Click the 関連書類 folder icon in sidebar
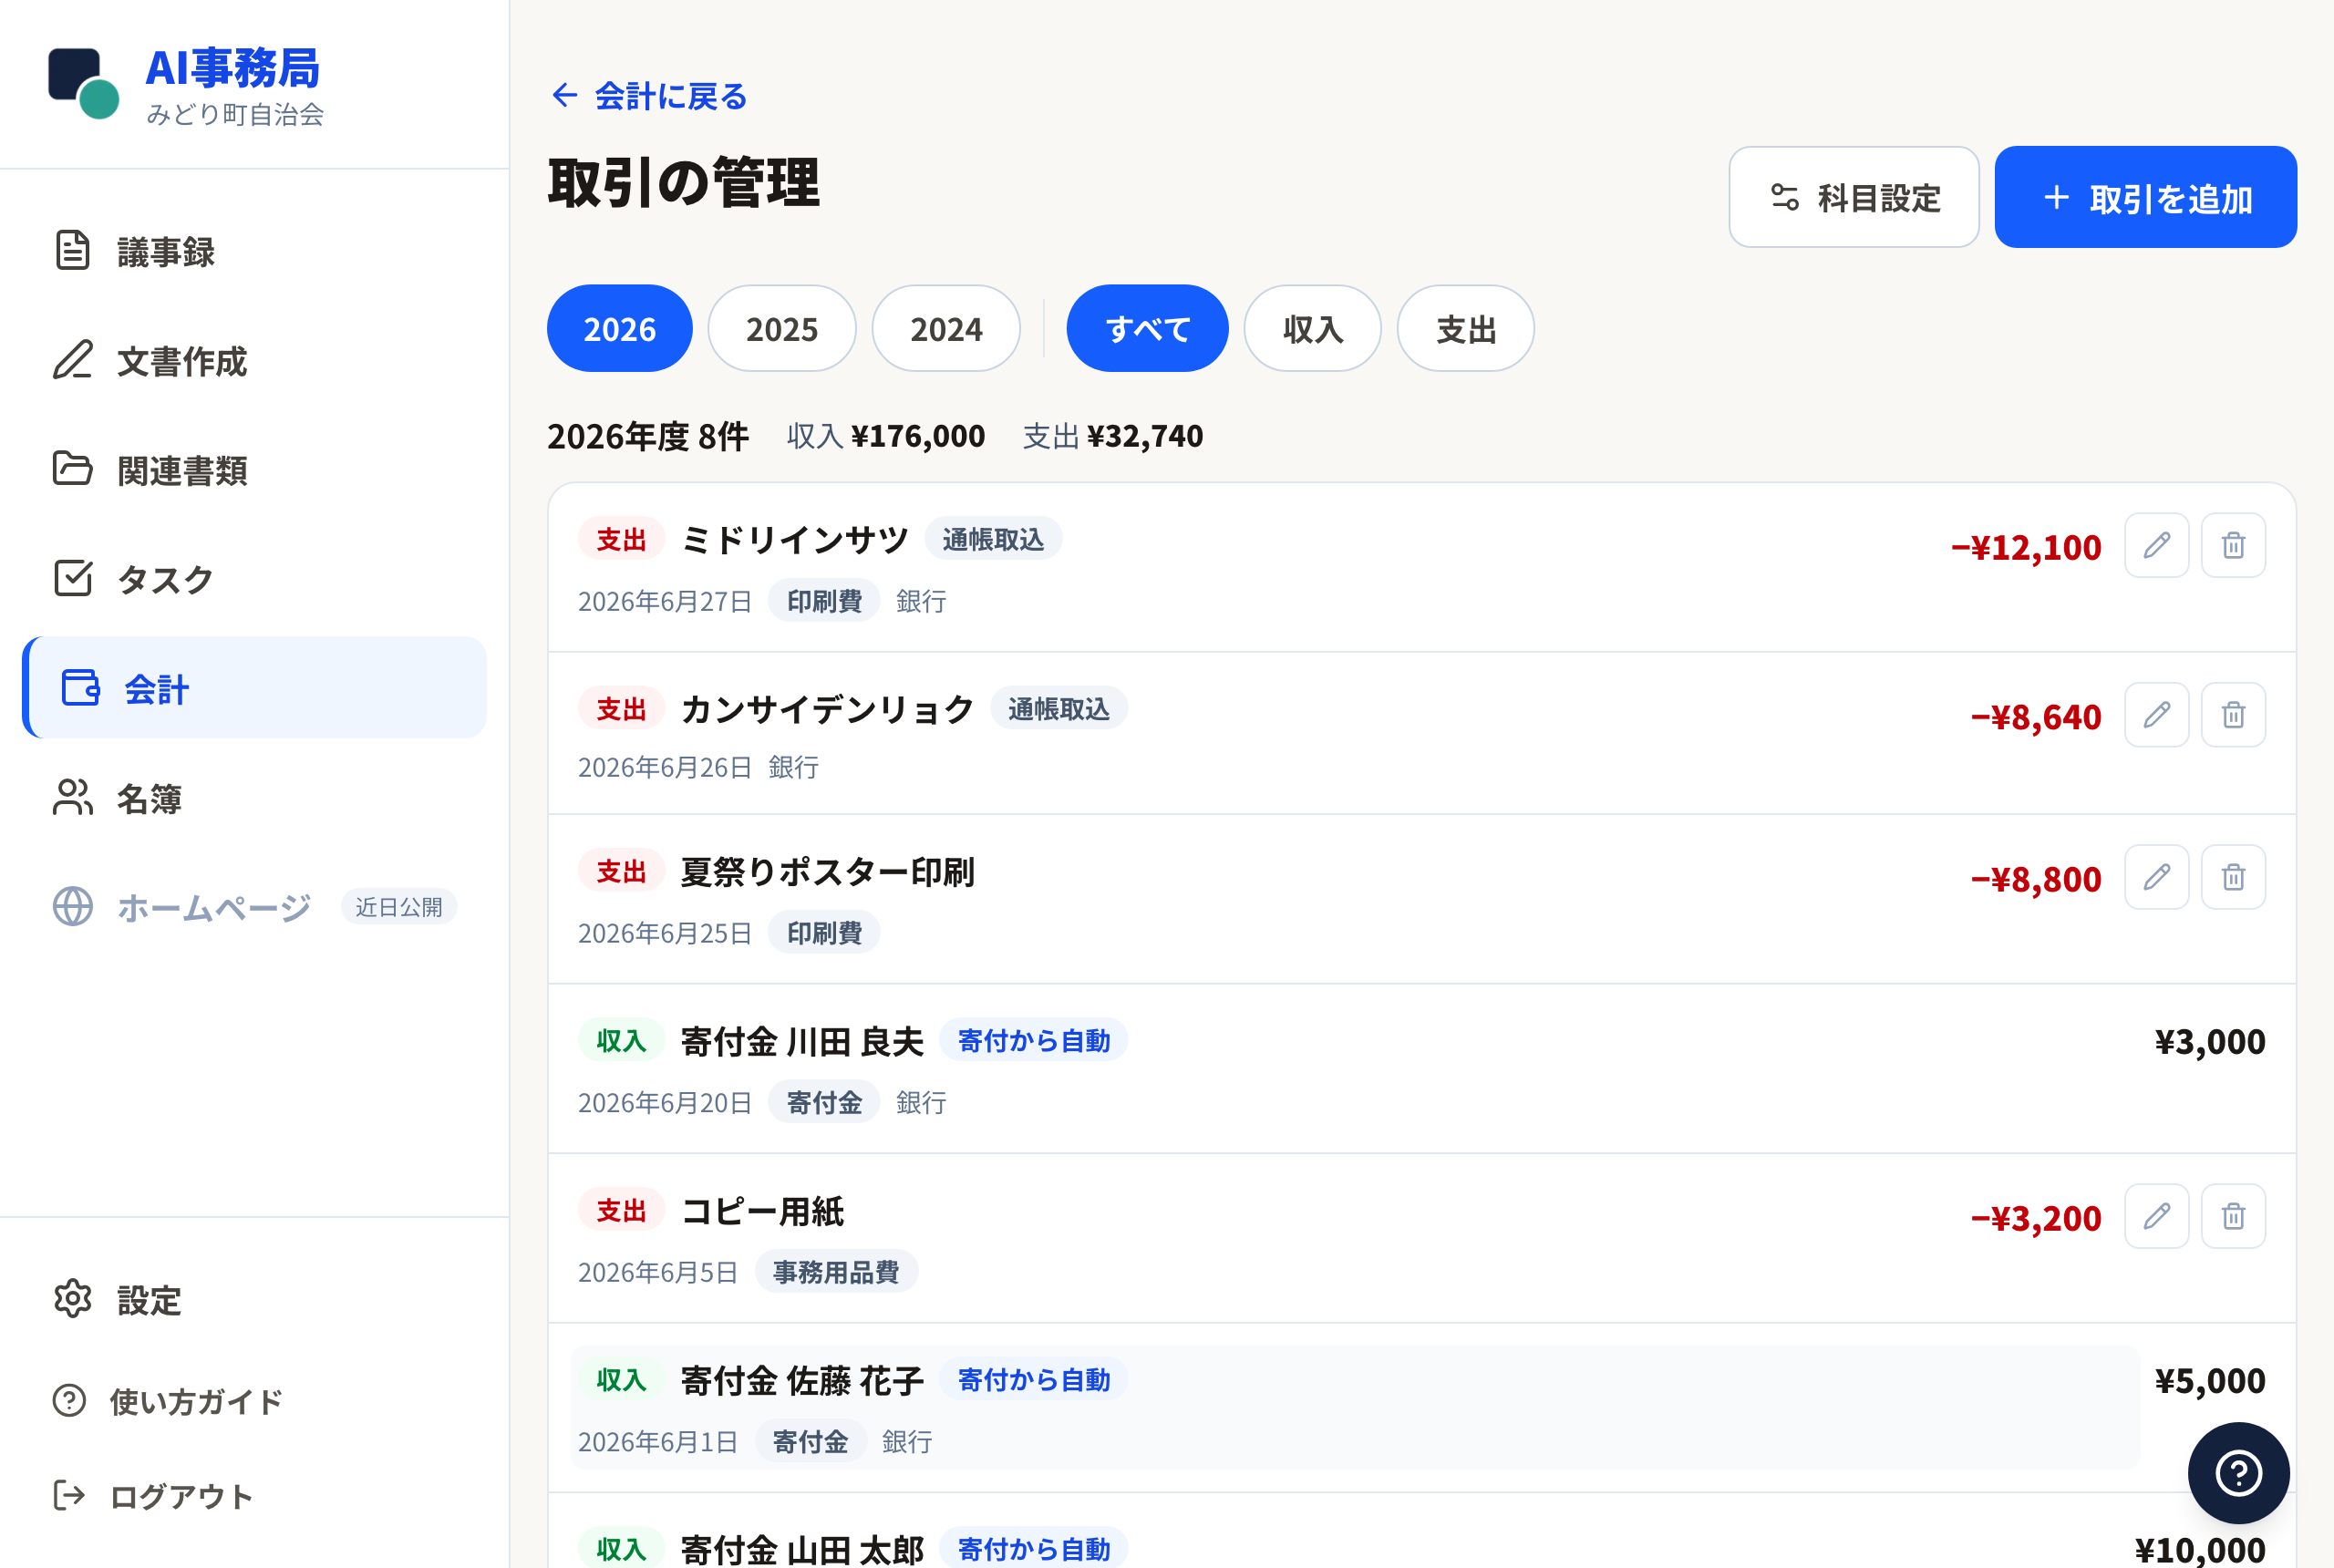 [x=73, y=469]
